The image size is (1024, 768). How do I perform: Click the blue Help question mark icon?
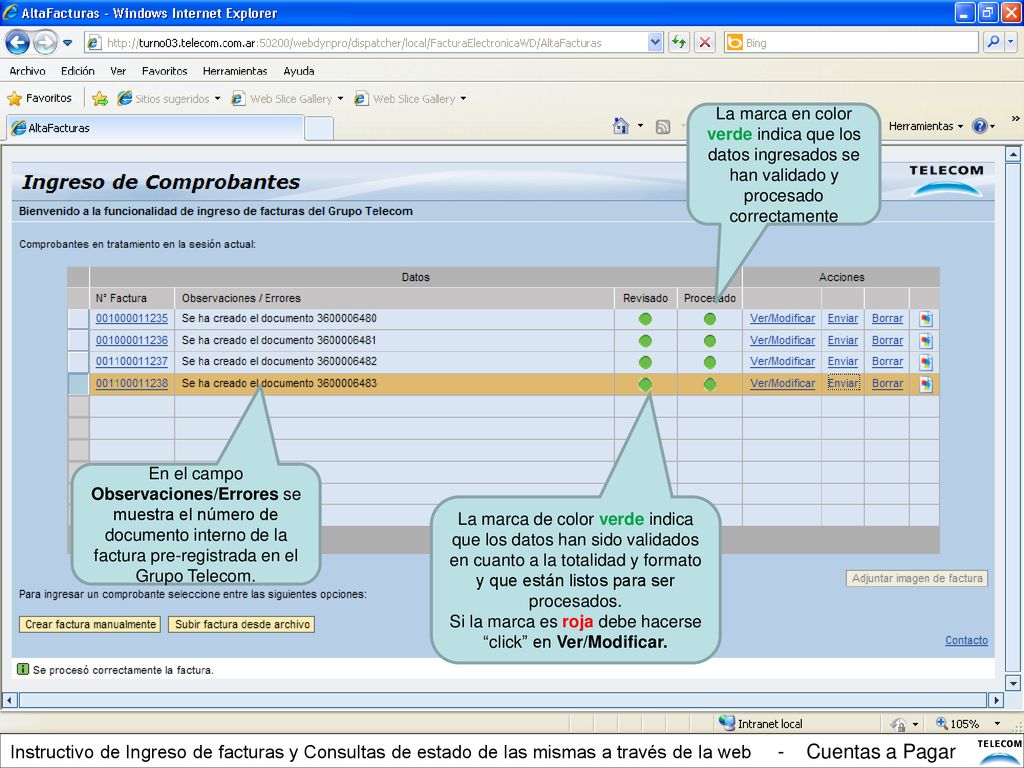click(980, 126)
